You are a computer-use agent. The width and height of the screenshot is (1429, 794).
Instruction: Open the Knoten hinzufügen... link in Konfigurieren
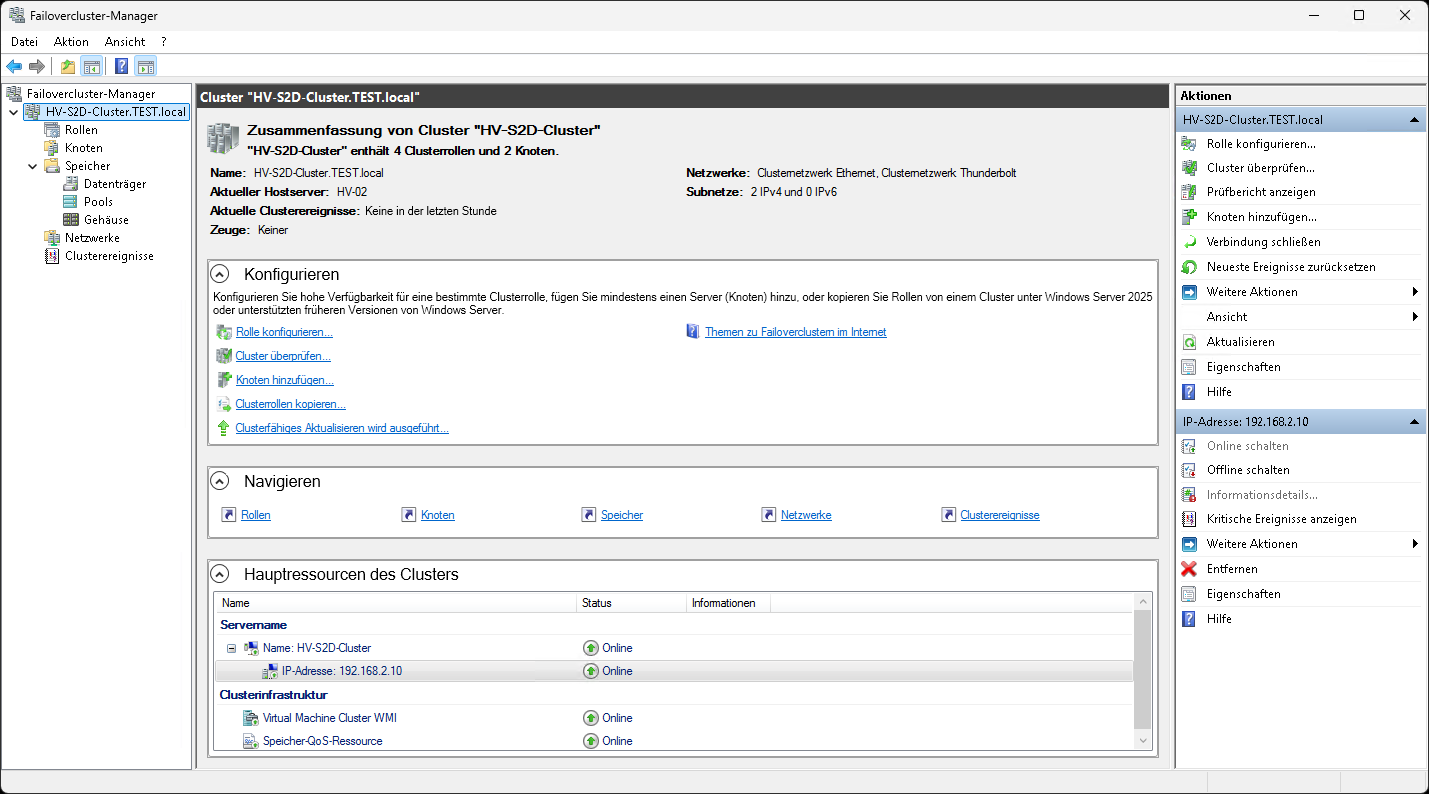[285, 380]
